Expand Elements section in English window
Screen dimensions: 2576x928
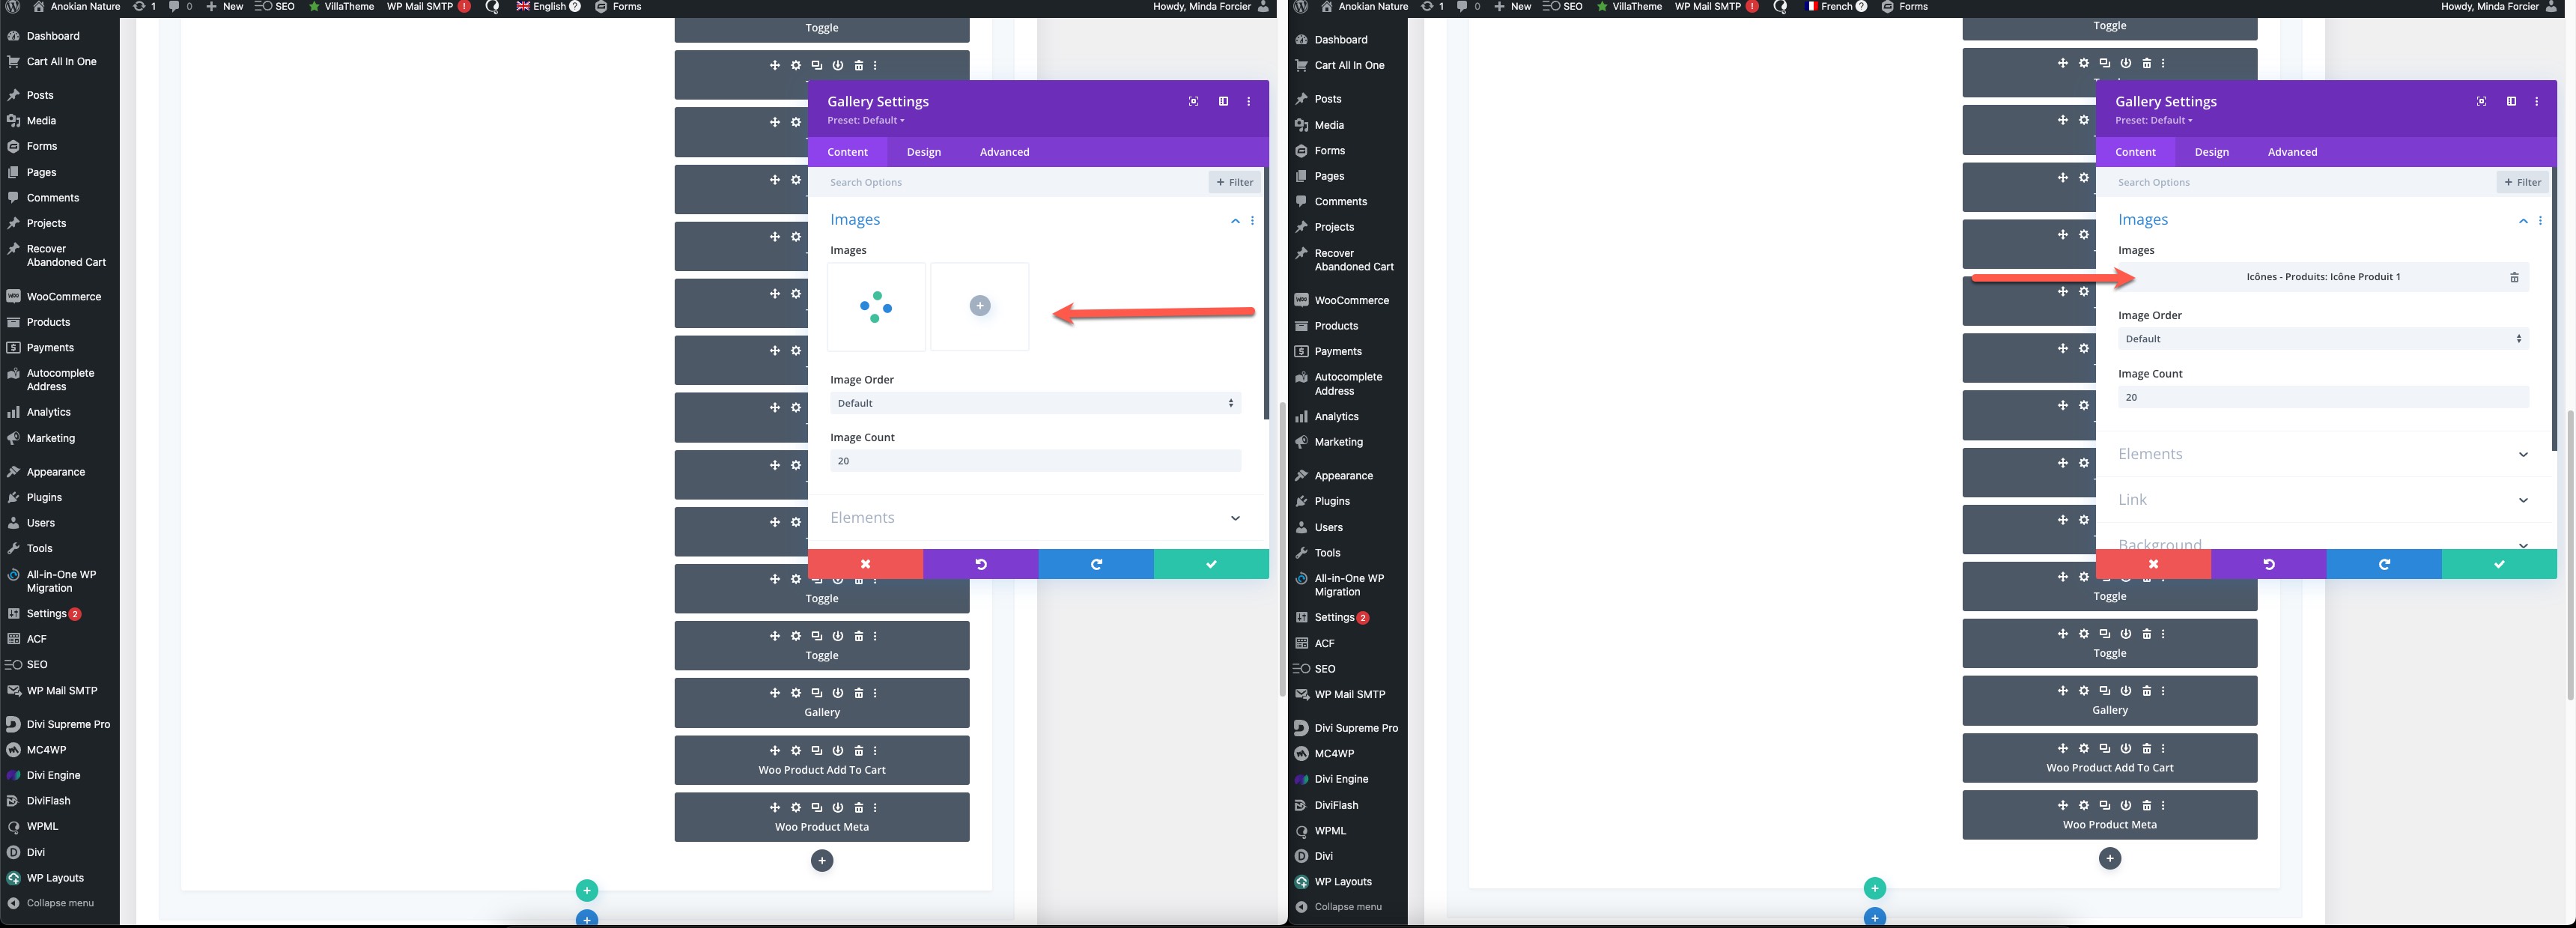coord(1035,518)
